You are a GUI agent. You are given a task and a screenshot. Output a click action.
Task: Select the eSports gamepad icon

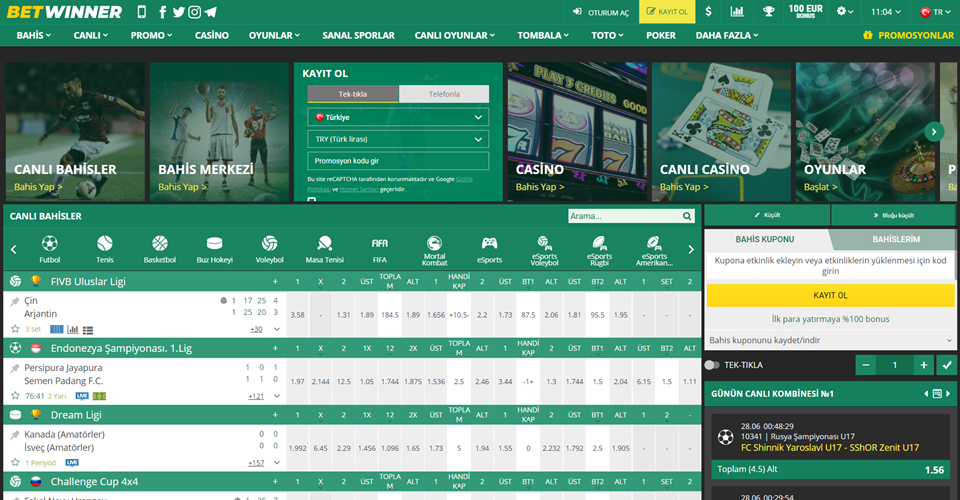tap(489, 250)
